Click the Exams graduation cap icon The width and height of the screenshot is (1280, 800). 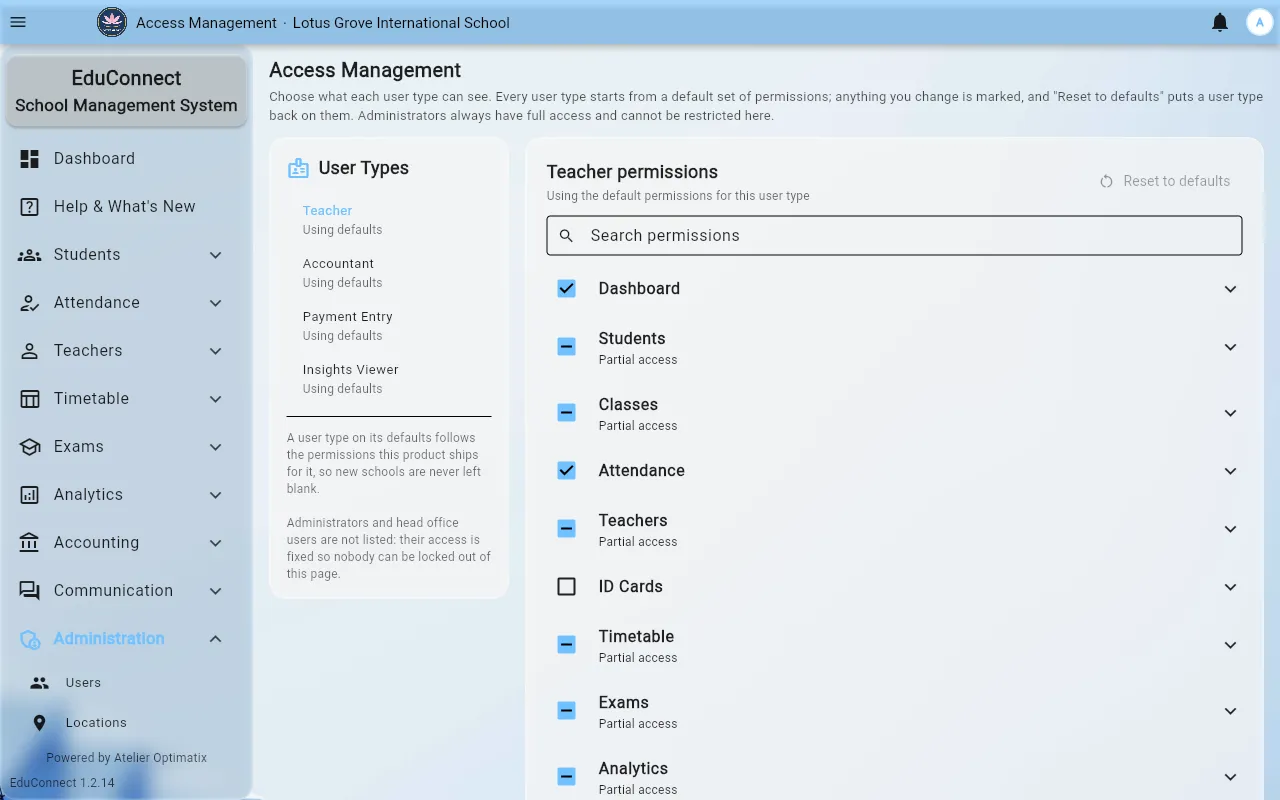tap(30, 447)
